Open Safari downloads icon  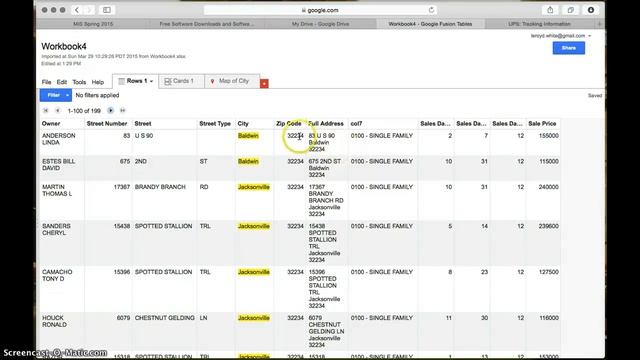(591, 10)
